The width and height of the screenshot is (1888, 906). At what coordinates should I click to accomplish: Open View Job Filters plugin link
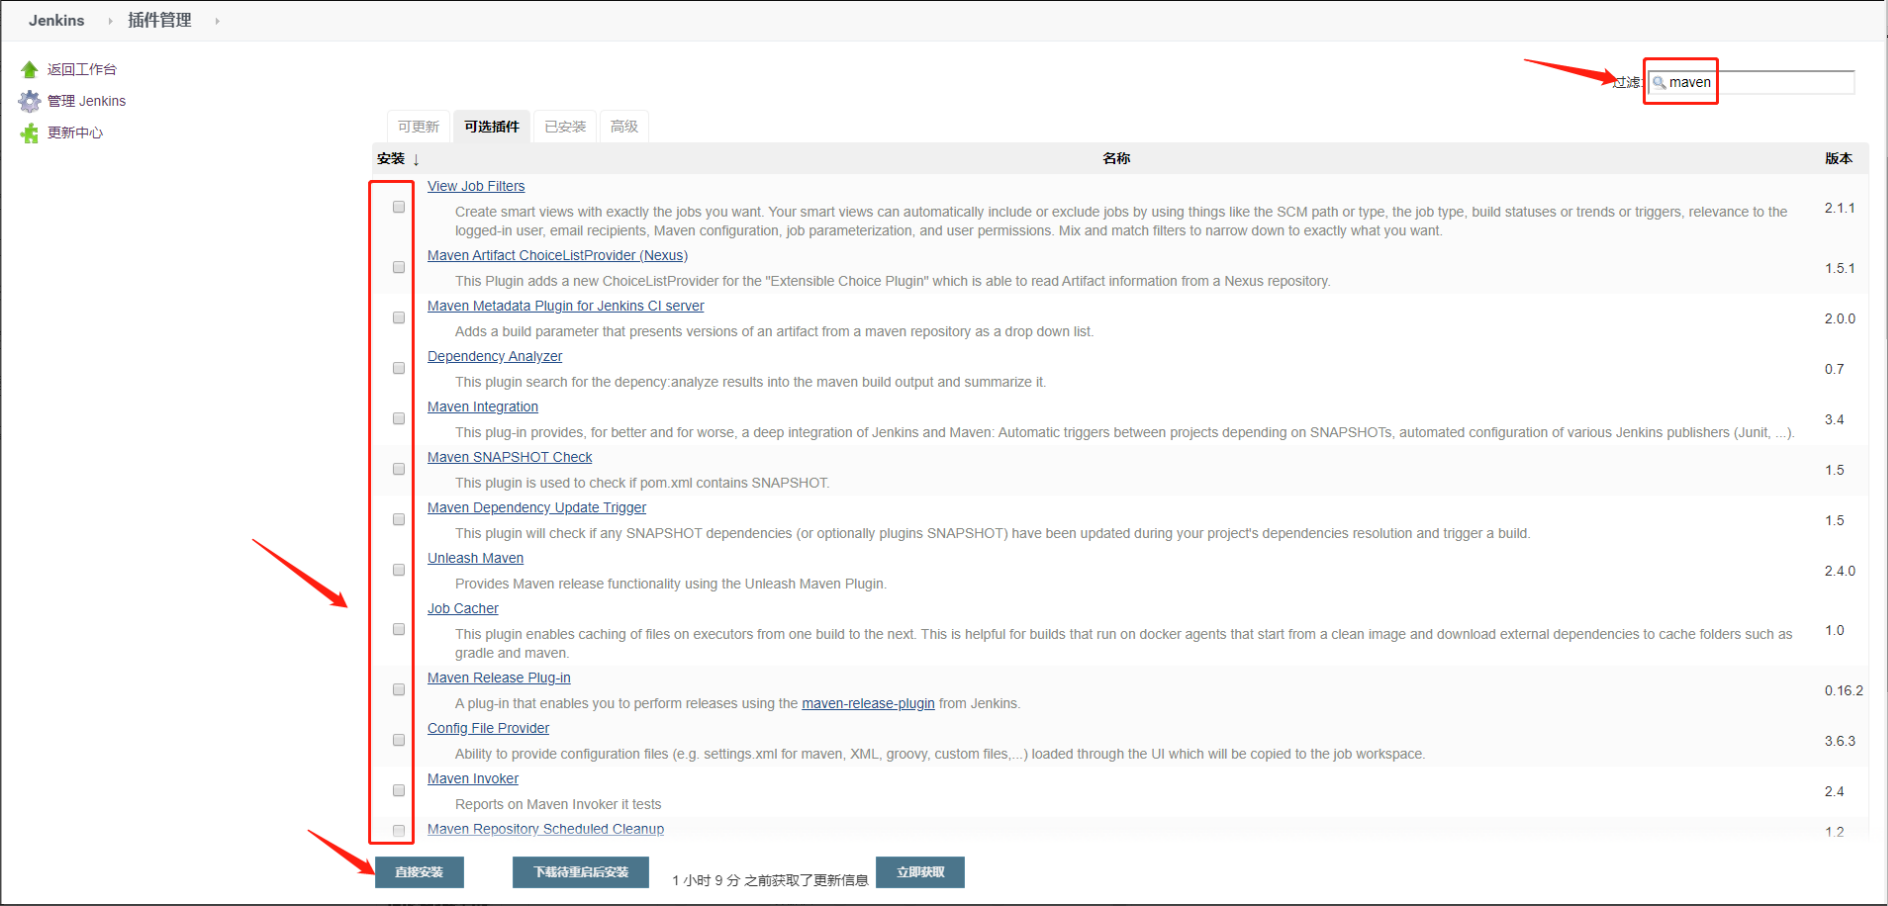coord(476,186)
